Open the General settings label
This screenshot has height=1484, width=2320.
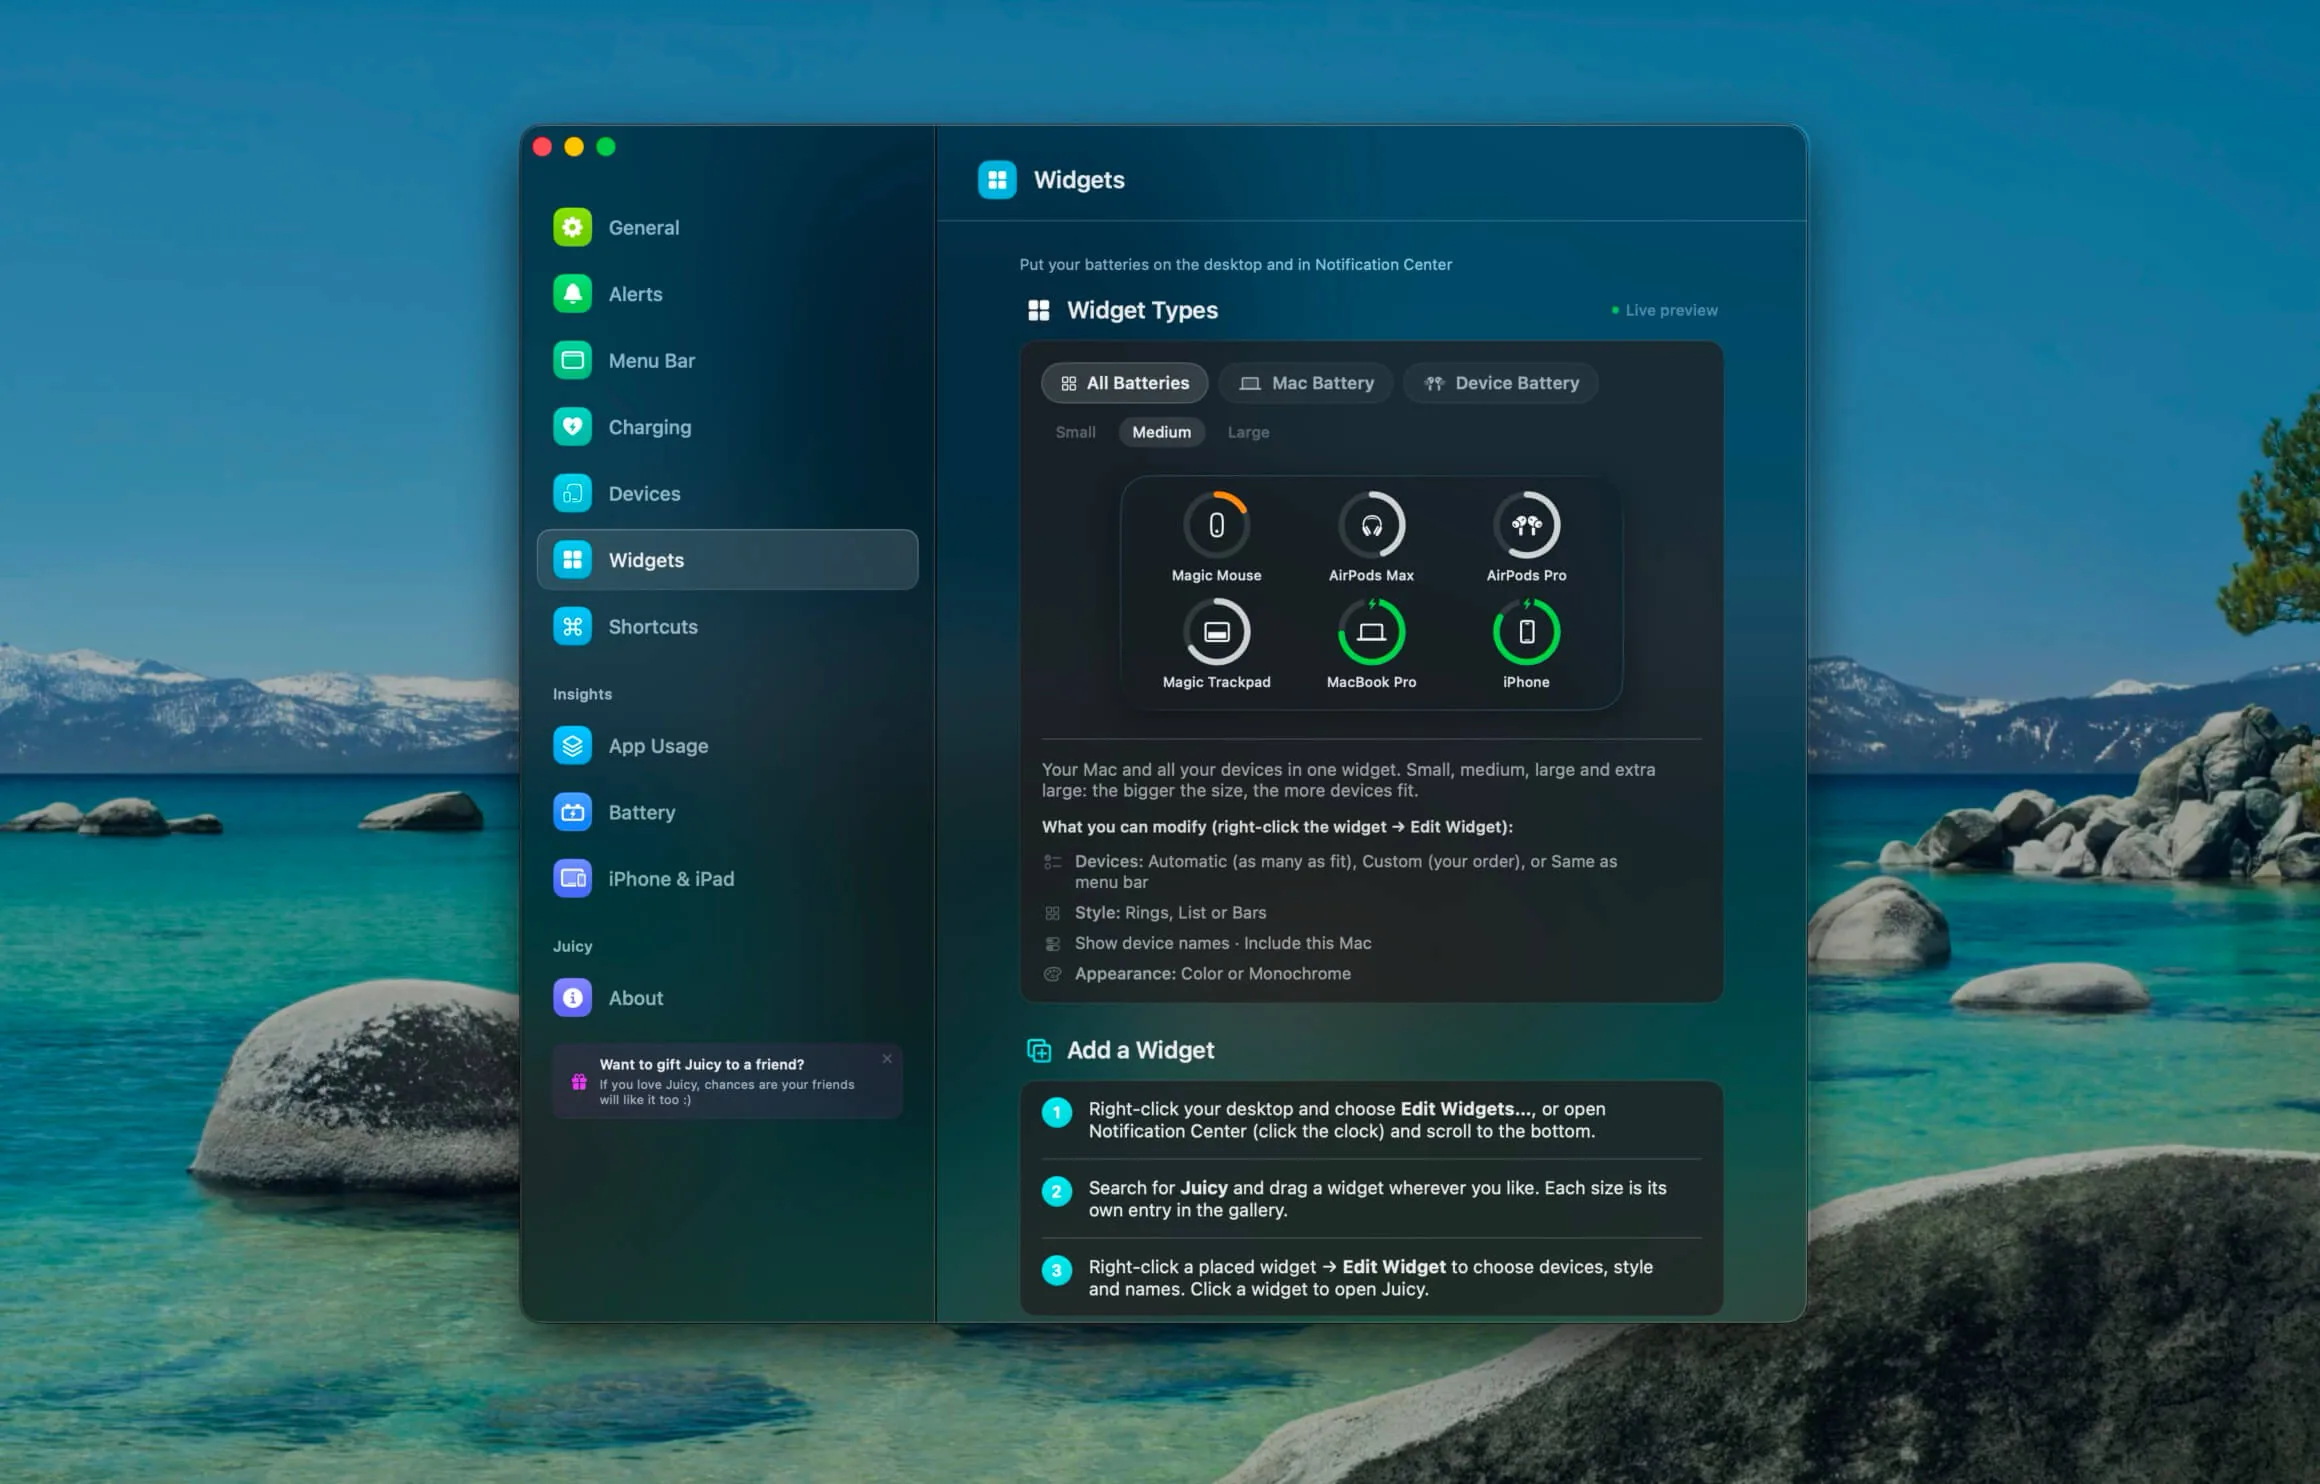644,228
